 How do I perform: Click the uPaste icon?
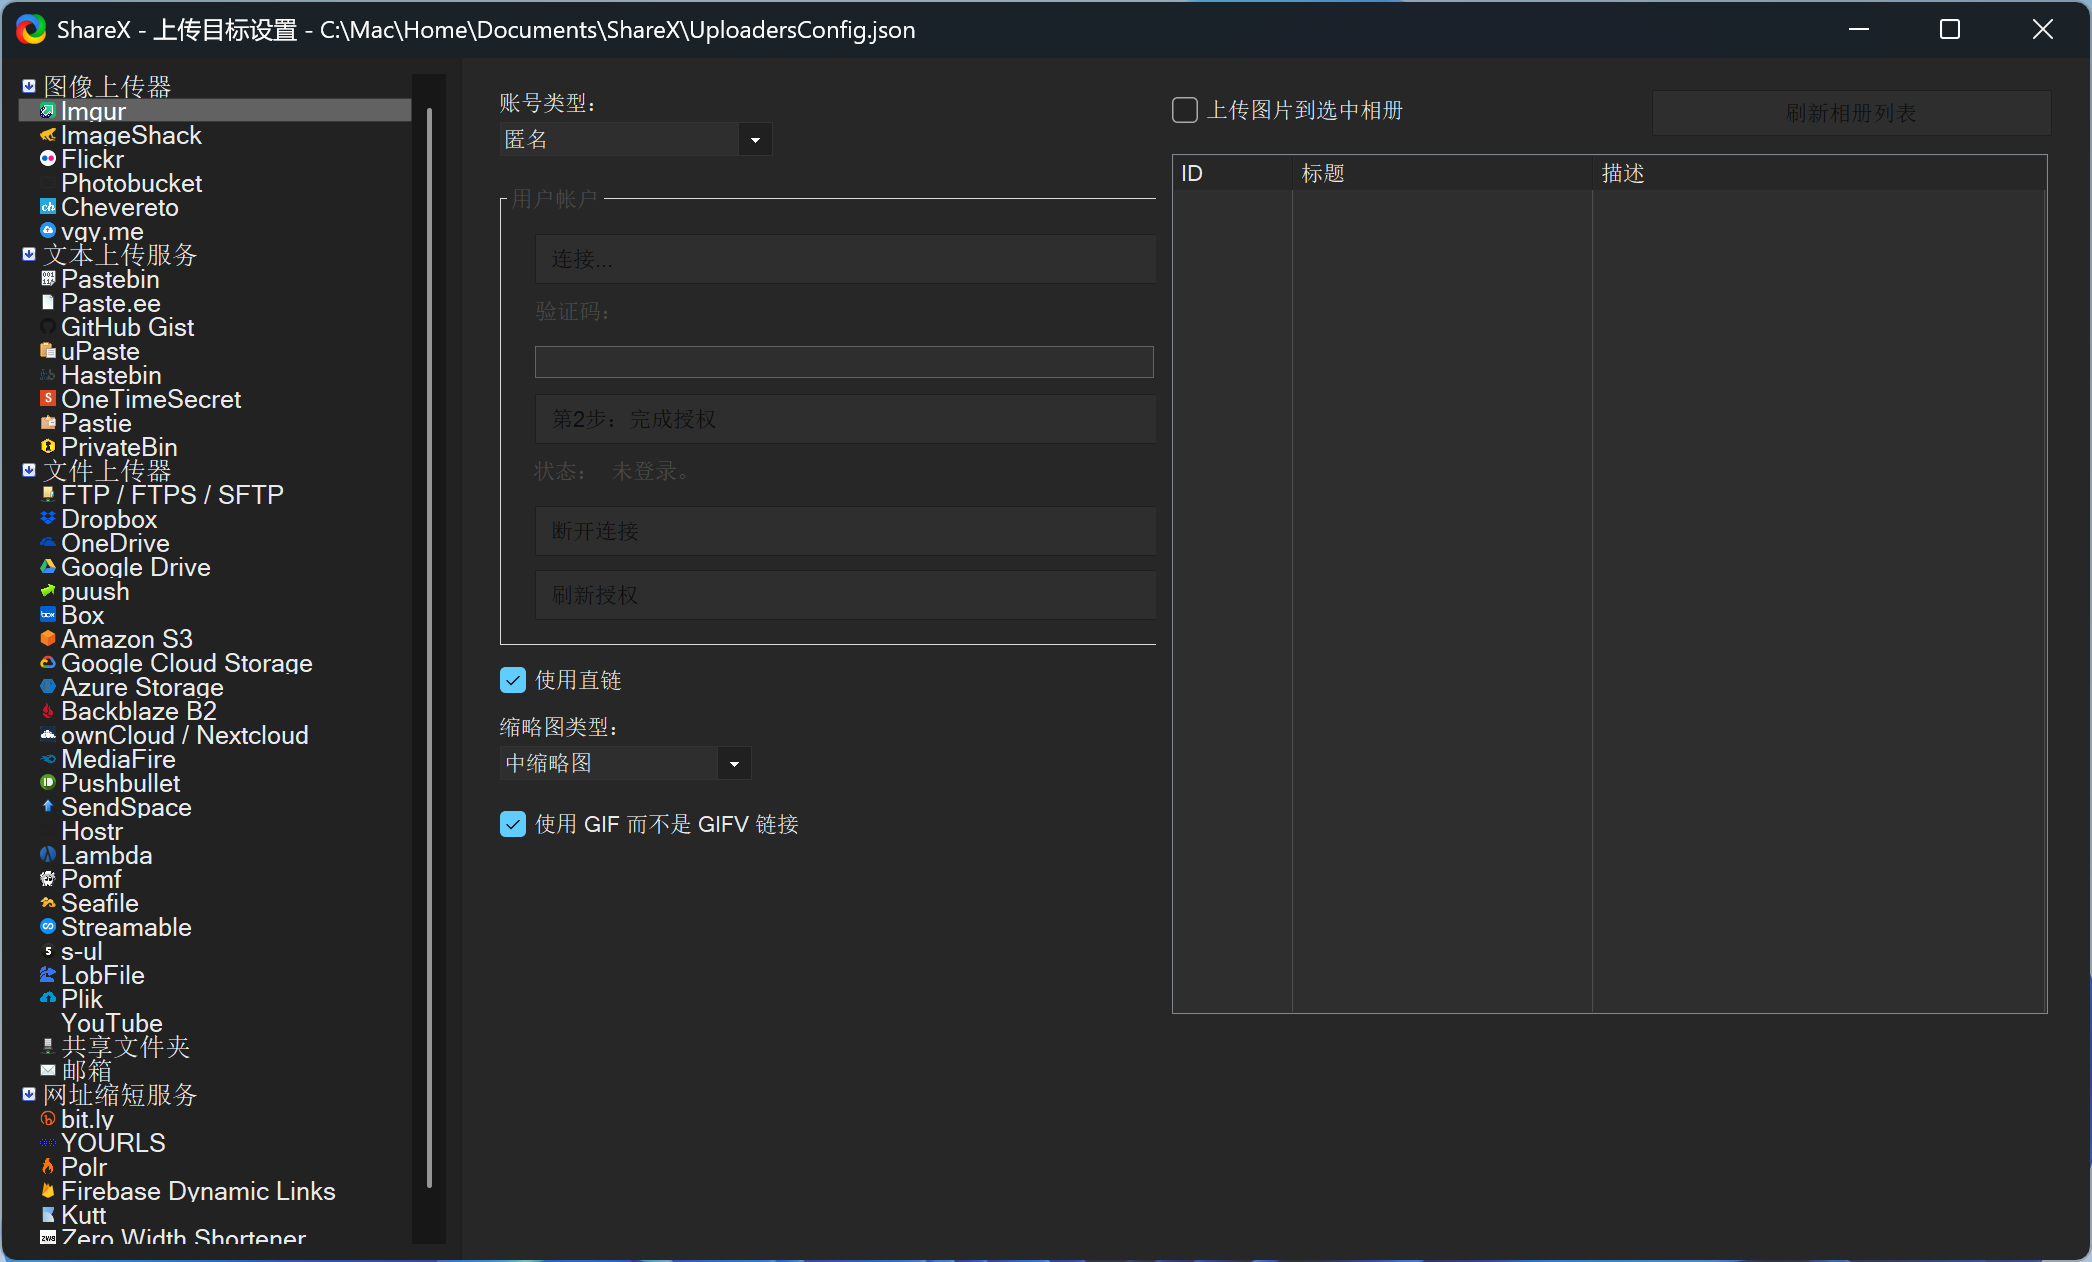47,351
